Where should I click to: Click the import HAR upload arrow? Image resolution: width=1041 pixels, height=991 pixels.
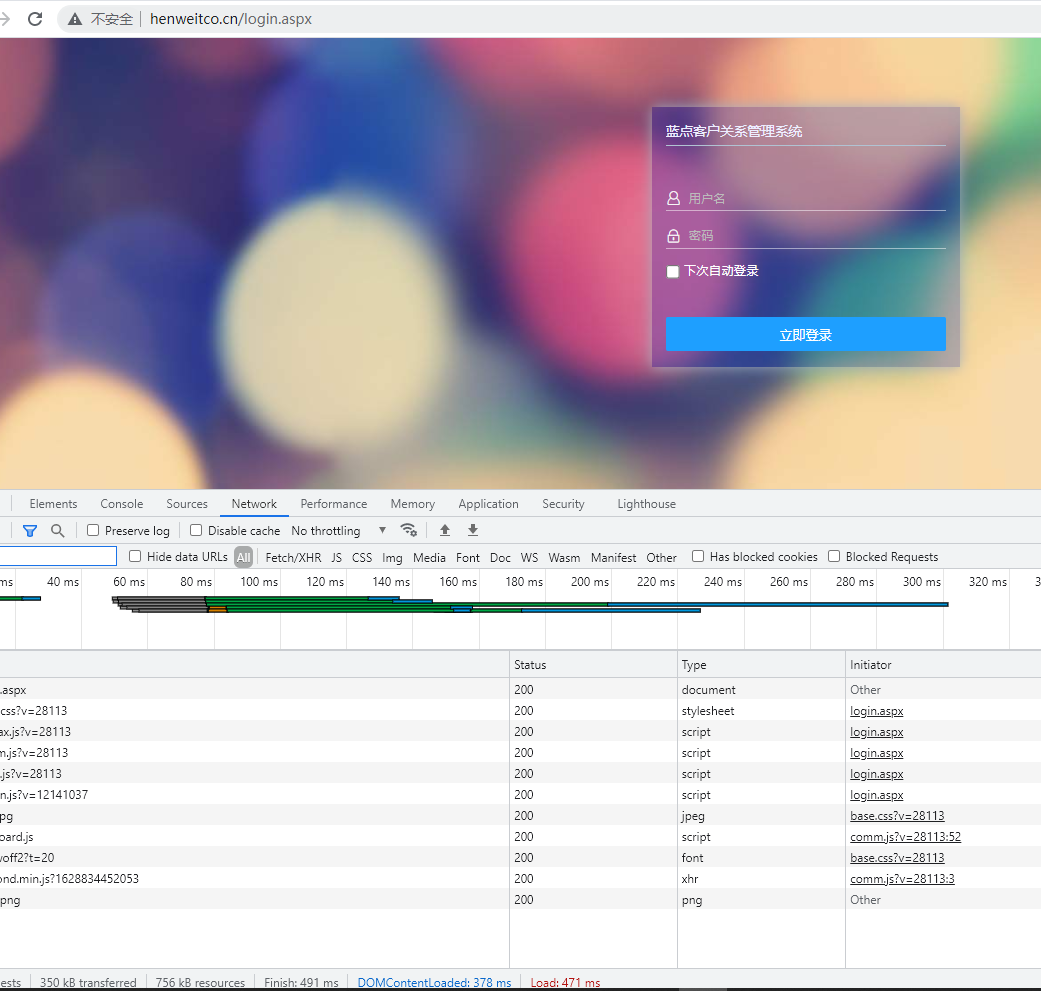click(x=445, y=530)
